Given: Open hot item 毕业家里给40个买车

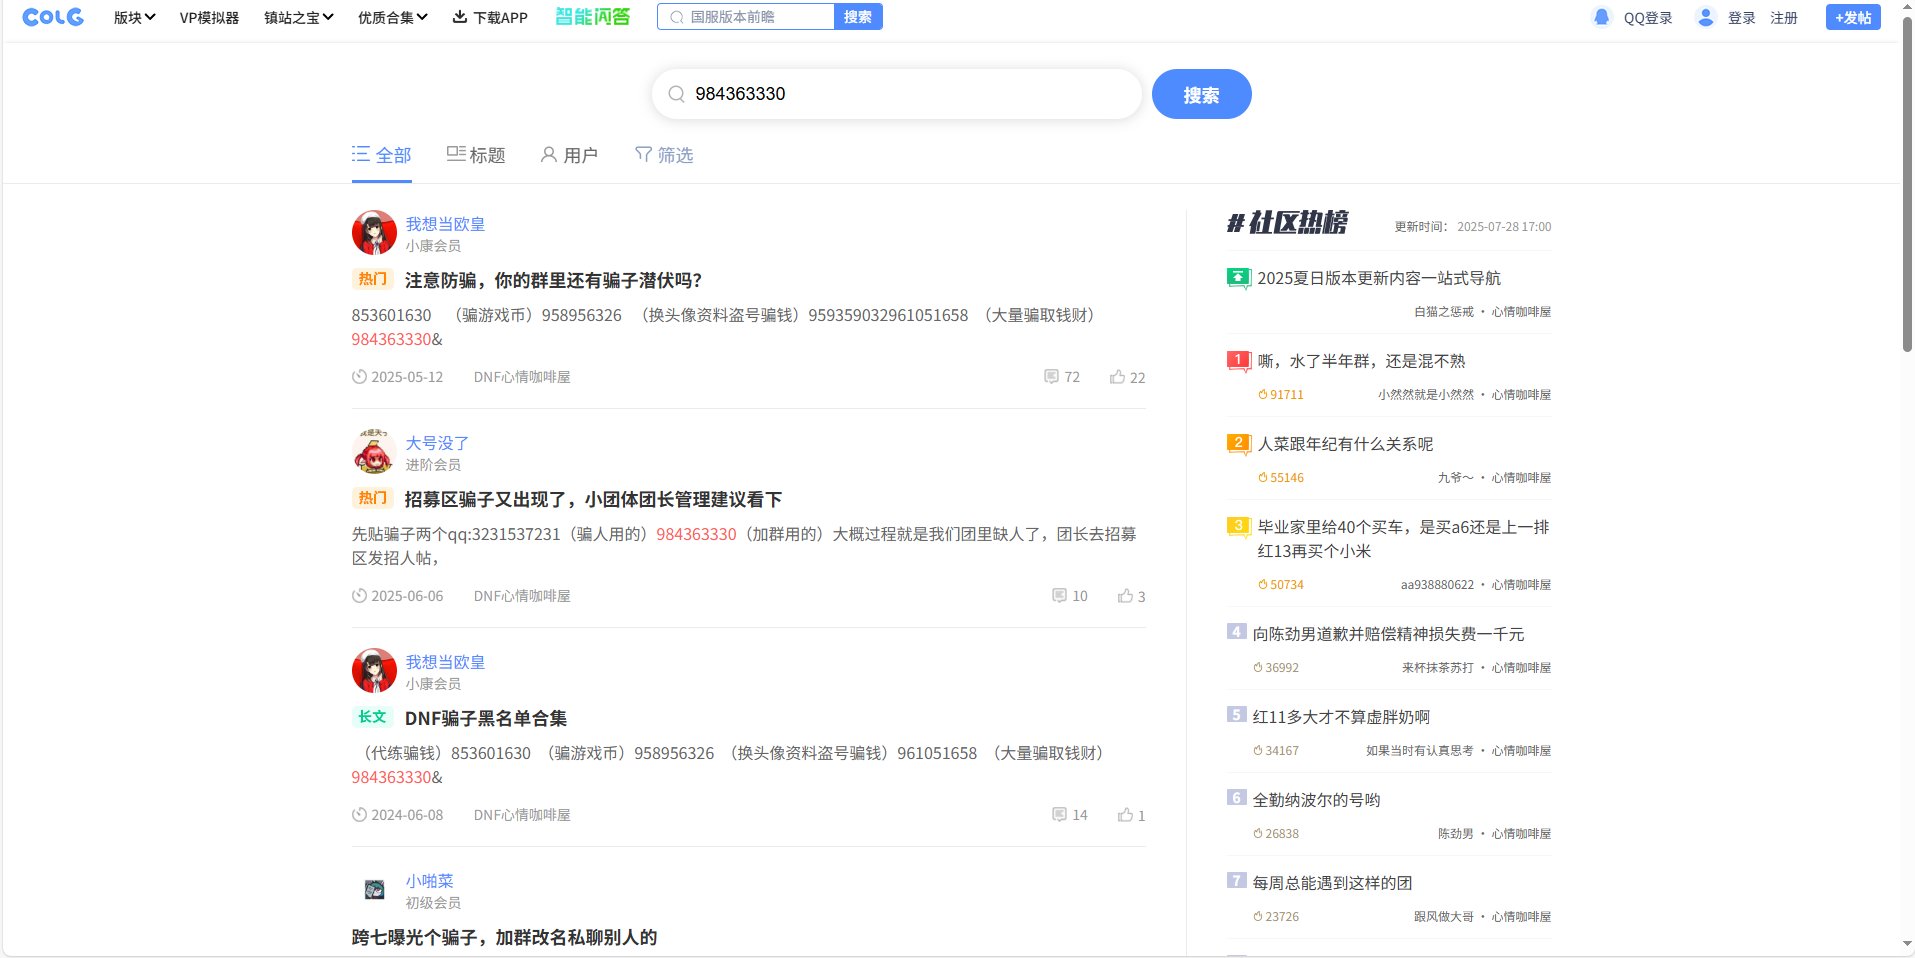Looking at the screenshot, I should (1403, 539).
